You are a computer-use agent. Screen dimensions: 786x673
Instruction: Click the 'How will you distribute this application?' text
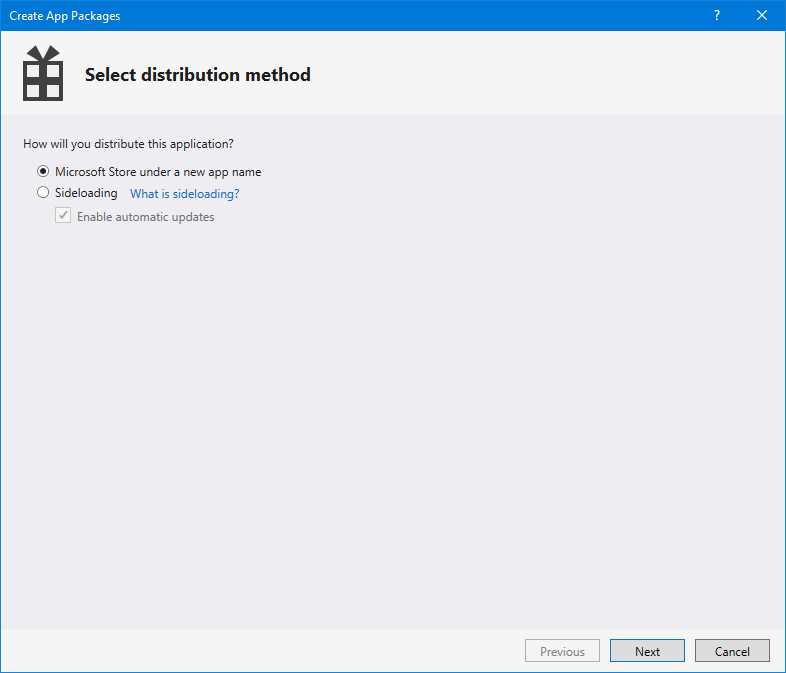pos(128,144)
